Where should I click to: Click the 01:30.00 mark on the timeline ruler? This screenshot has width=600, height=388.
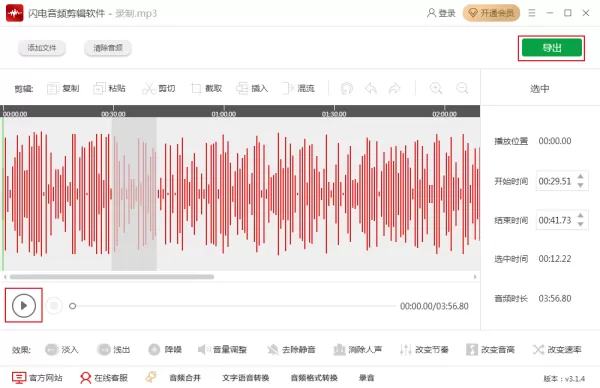coord(334,114)
